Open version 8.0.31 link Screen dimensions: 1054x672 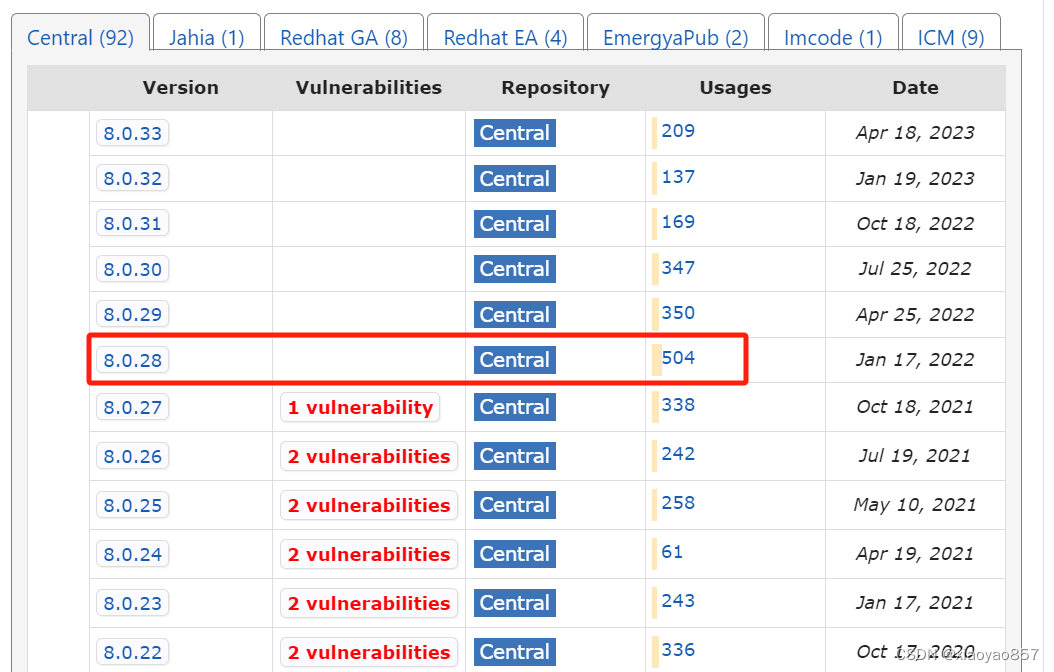coord(132,223)
